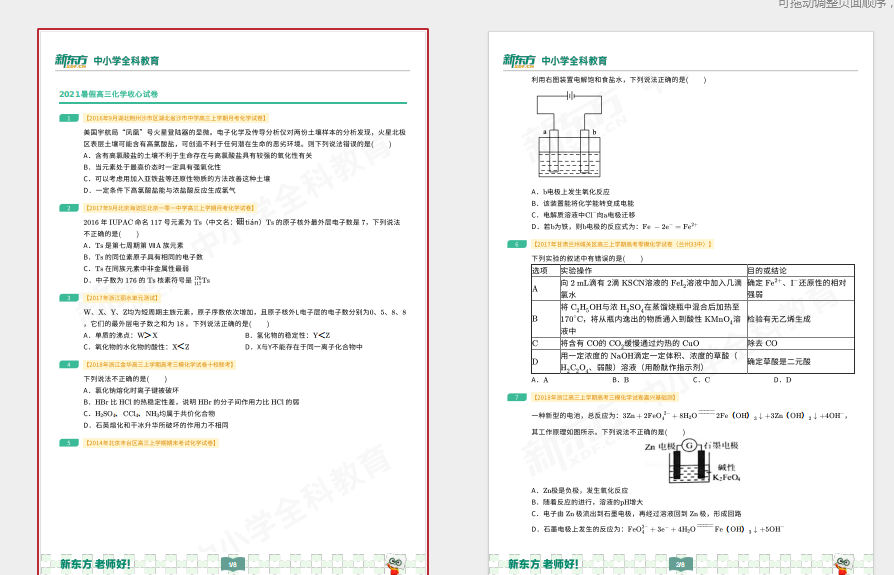Click 中小学全科教育 header on page 1
894x575 pixels.
[127, 60]
